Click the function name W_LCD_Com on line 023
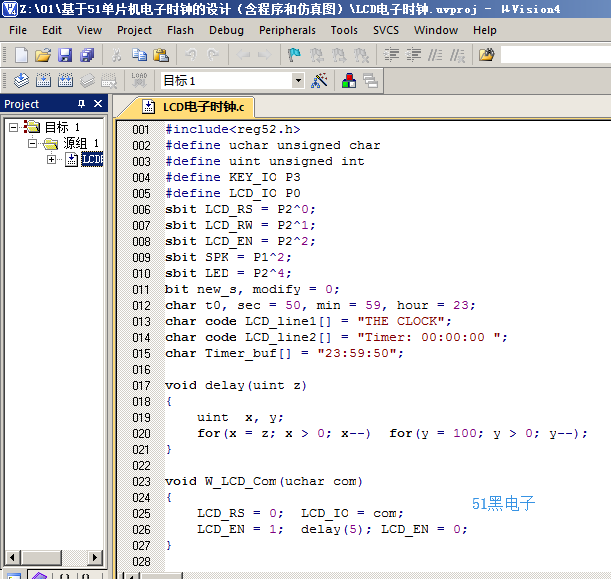 [x=241, y=482]
